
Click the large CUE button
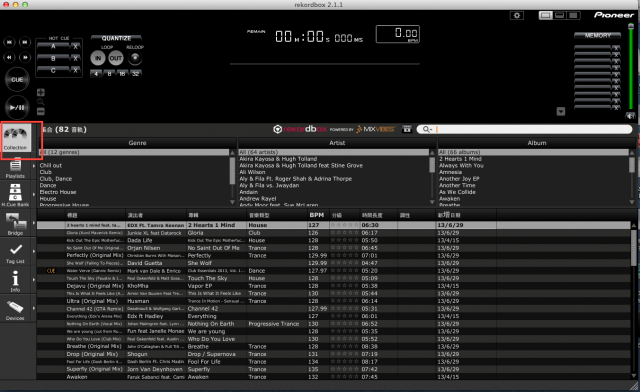pyautogui.click(x=17, y=80)
